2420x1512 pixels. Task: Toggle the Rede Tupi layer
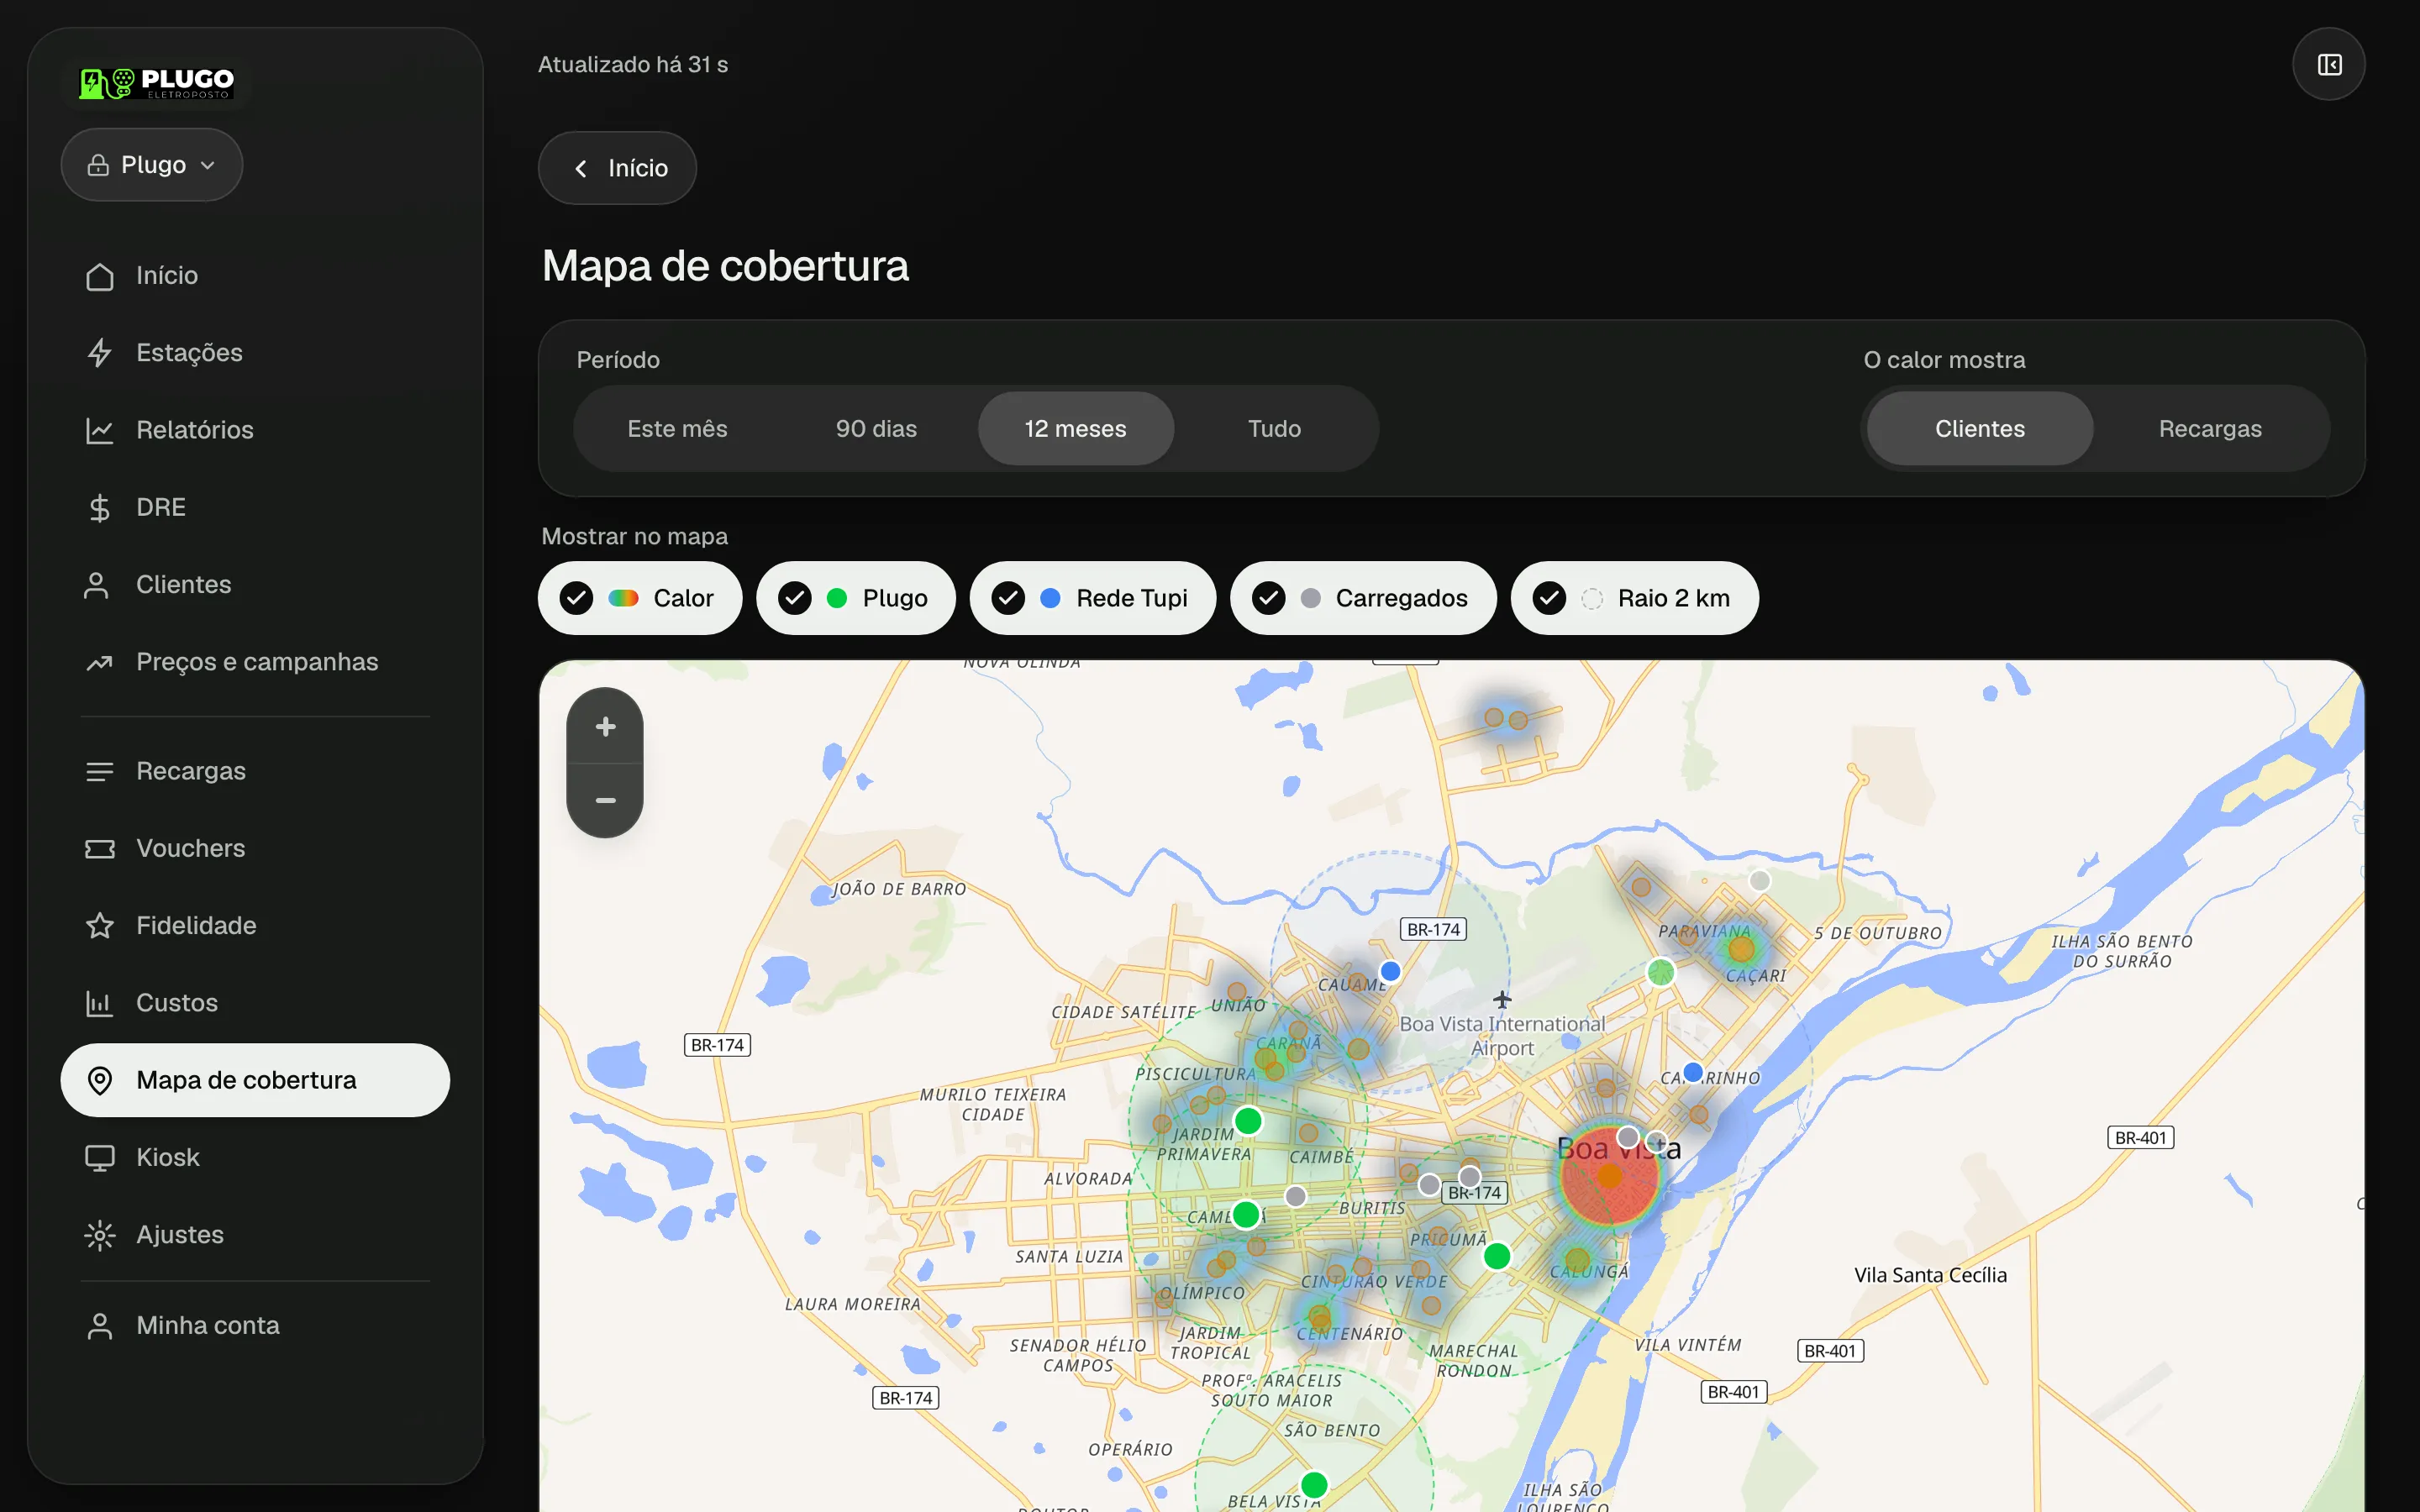pyautogui.click(x=1093, y=598)
